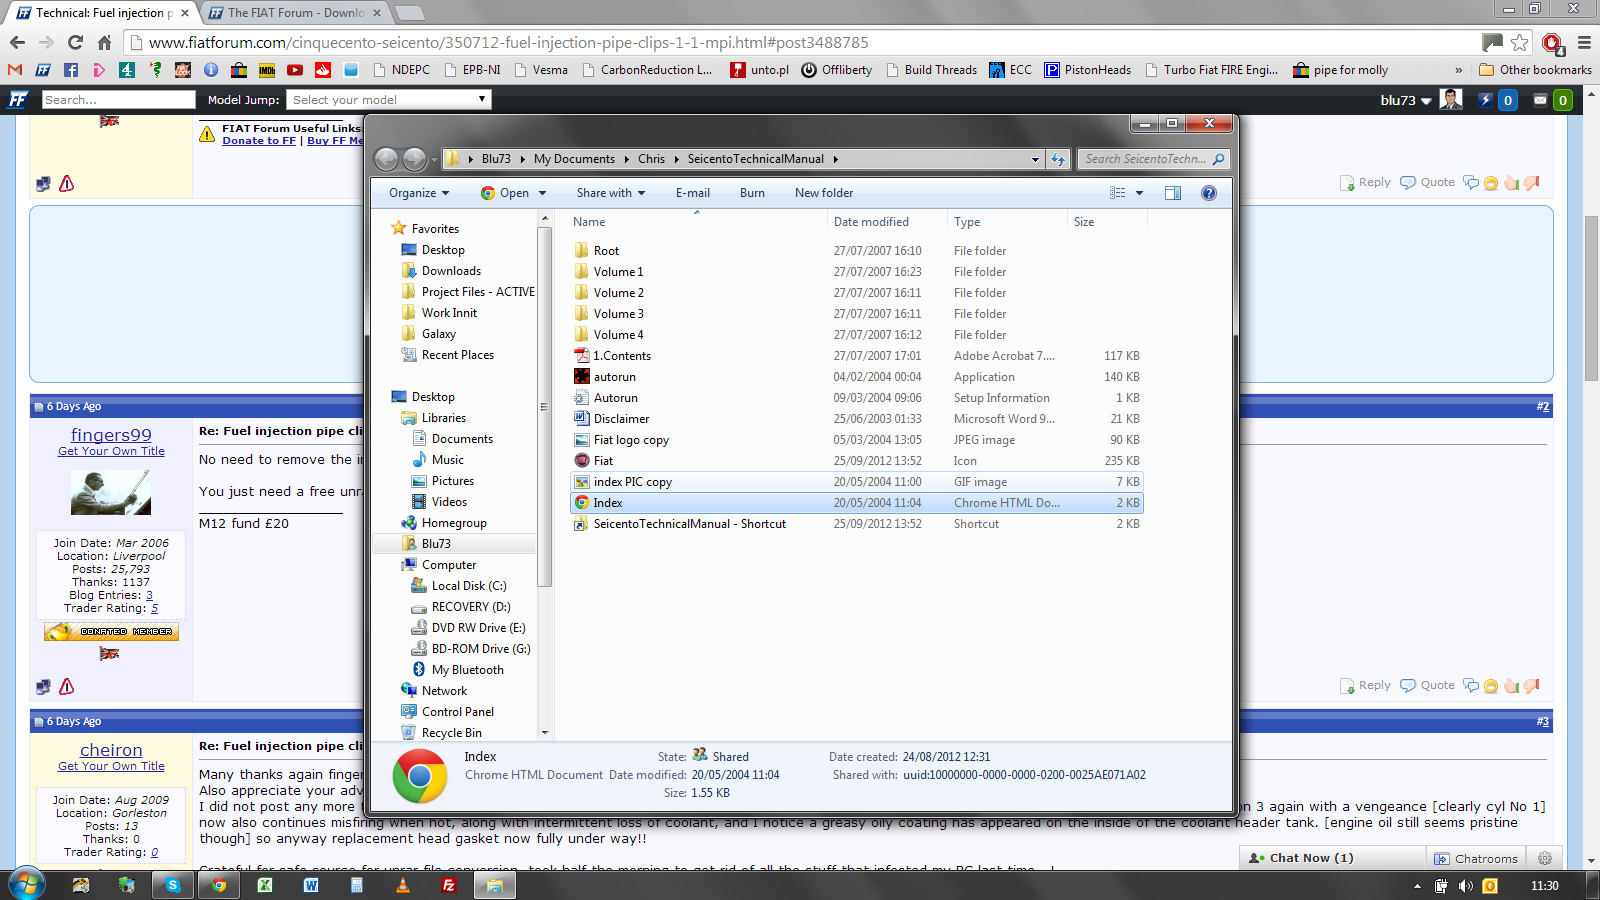Image resolution: width=1600 pixels, height=900 pixels.
Task: Select My Bluetooth in navigation pane
Action: coord(467,670)
